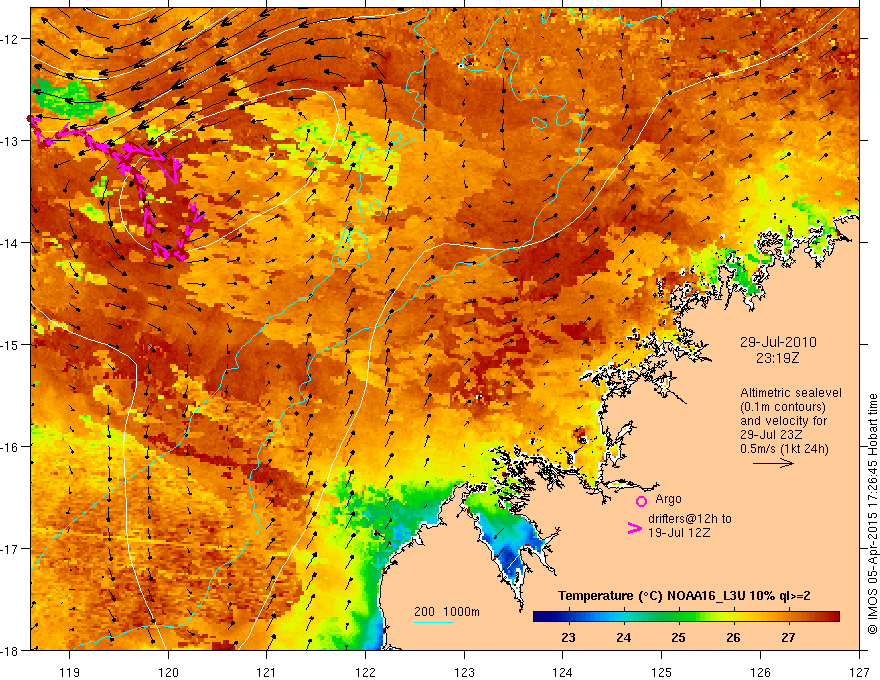Click the '19-Jul 12Z' legend text
880x680 pixels.
pyautogui.click(x=679, y=532)
